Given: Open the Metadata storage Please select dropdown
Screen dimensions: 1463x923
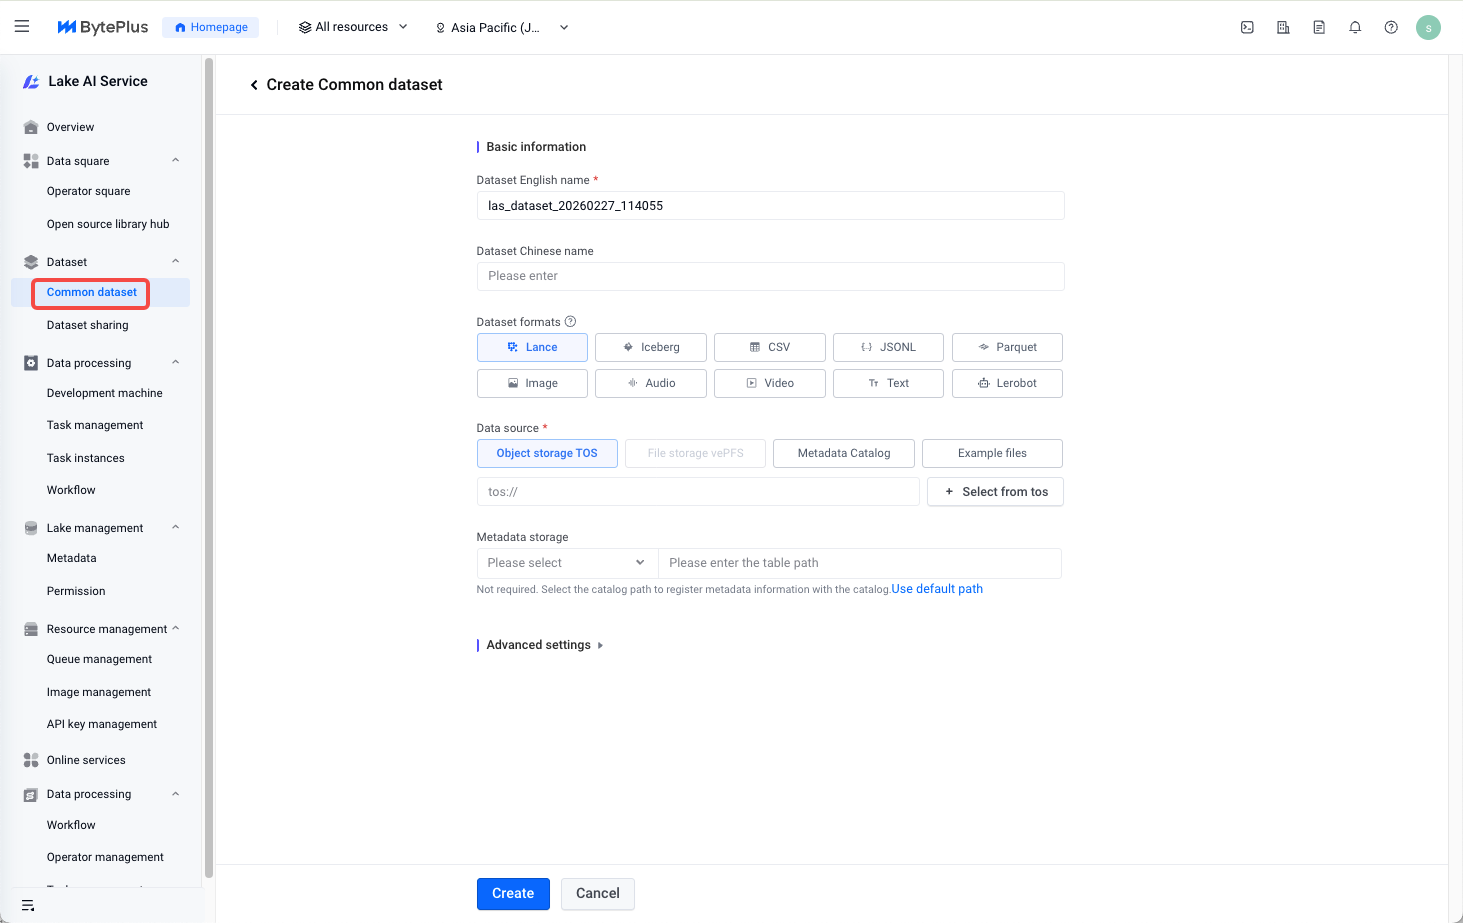Looking at the screenshot, I should [566, 563].
